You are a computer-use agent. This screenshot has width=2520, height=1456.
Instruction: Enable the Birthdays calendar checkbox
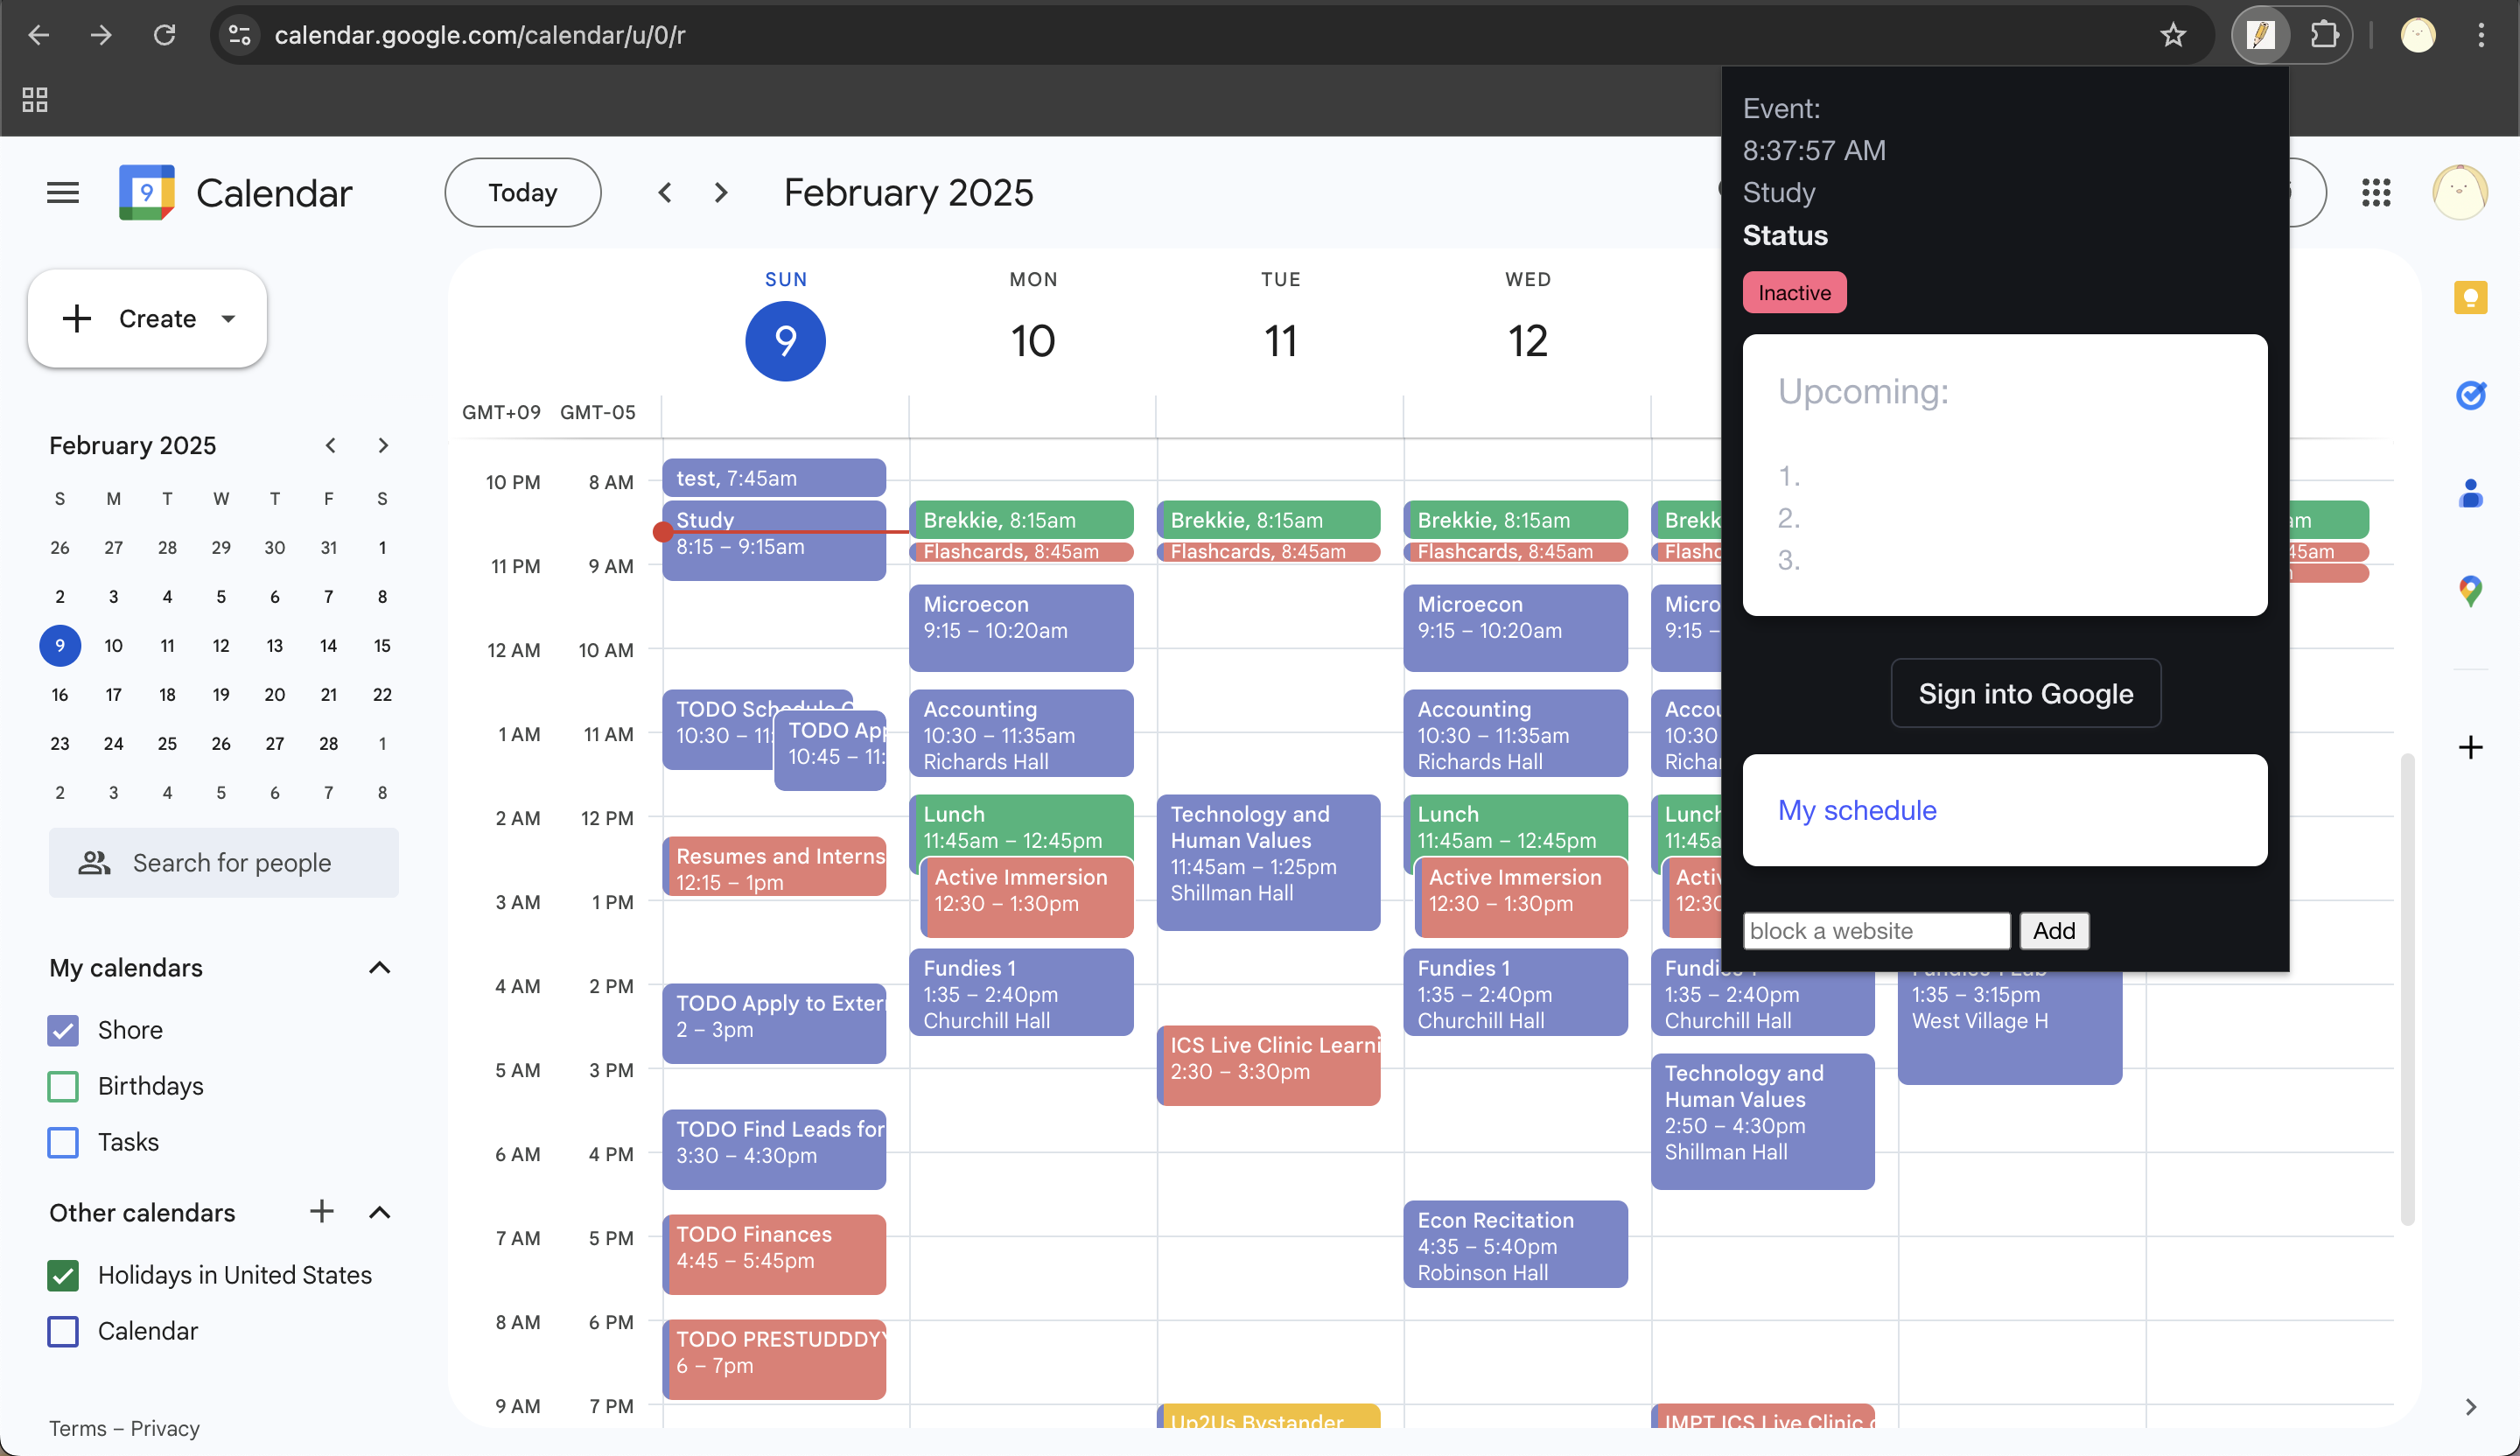tap(63, 1086)
